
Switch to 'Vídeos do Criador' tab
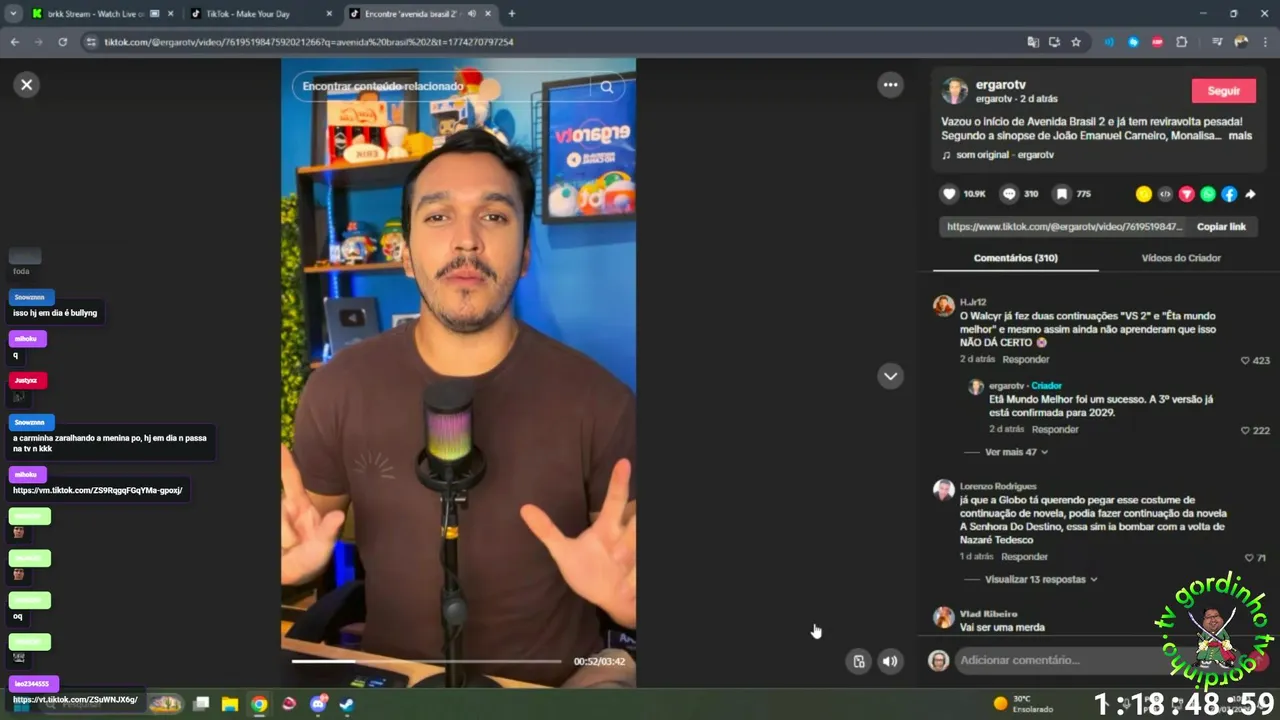pyautogui.click(x=1181, y=258)
